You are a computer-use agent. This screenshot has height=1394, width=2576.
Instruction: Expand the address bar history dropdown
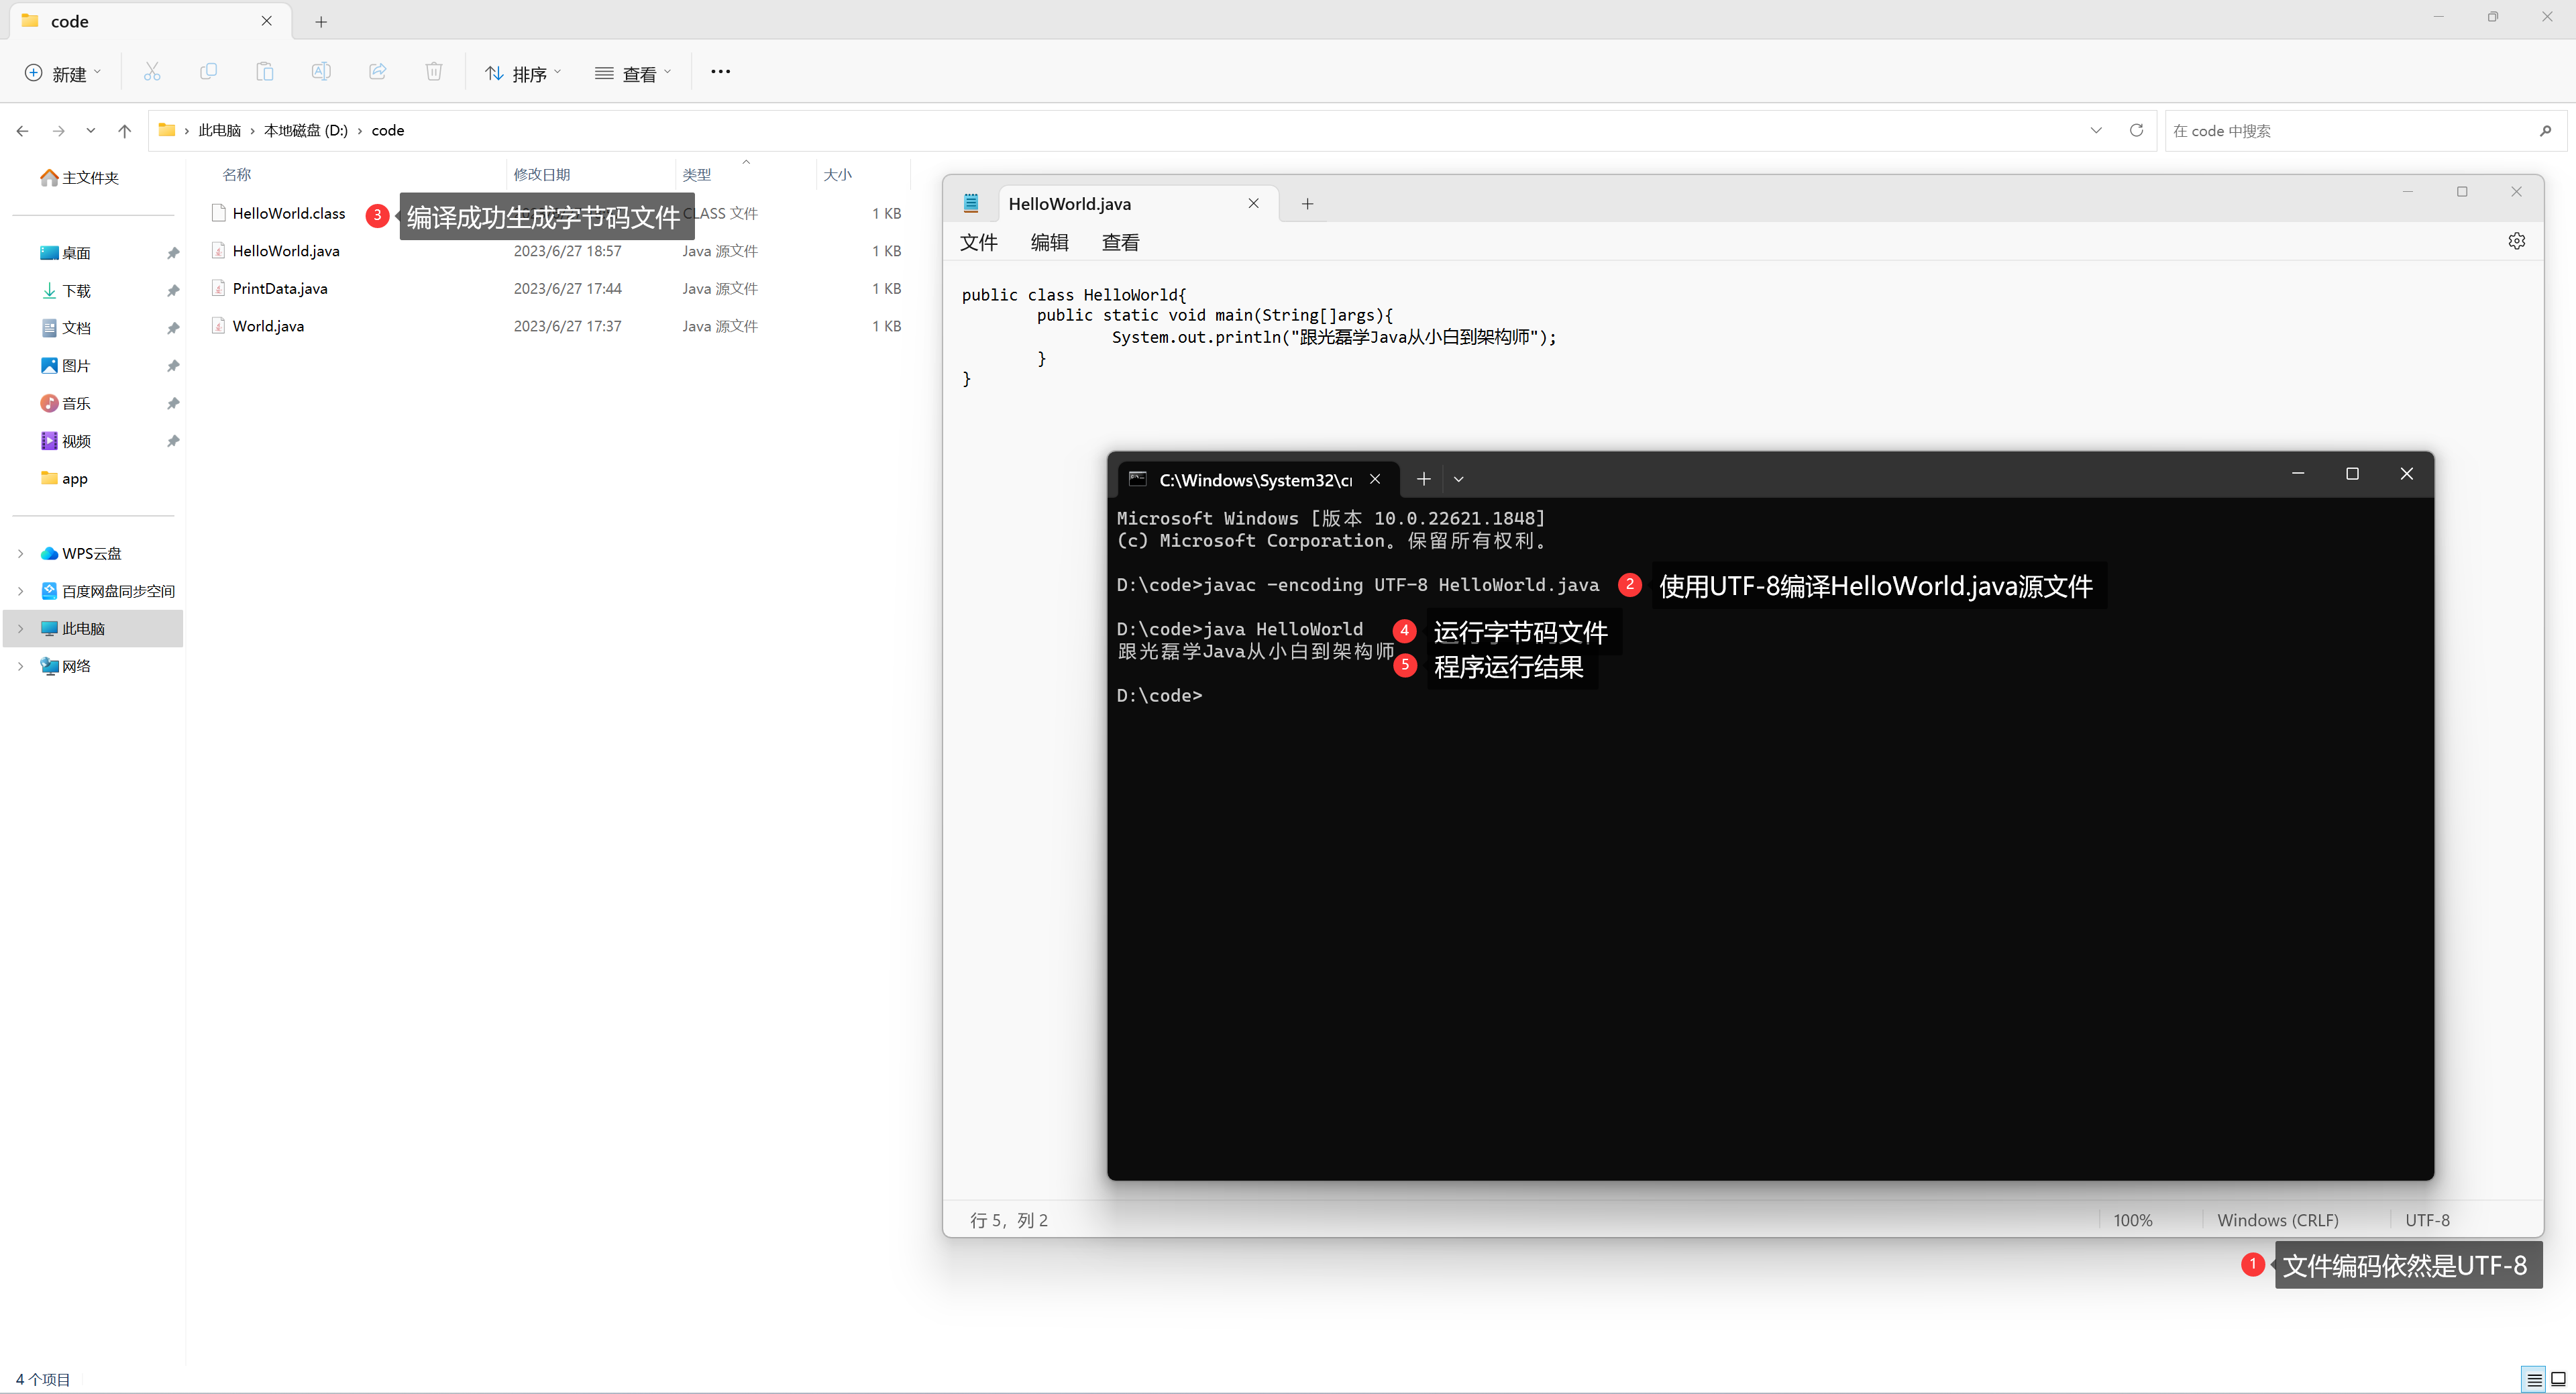(2096, 131)
